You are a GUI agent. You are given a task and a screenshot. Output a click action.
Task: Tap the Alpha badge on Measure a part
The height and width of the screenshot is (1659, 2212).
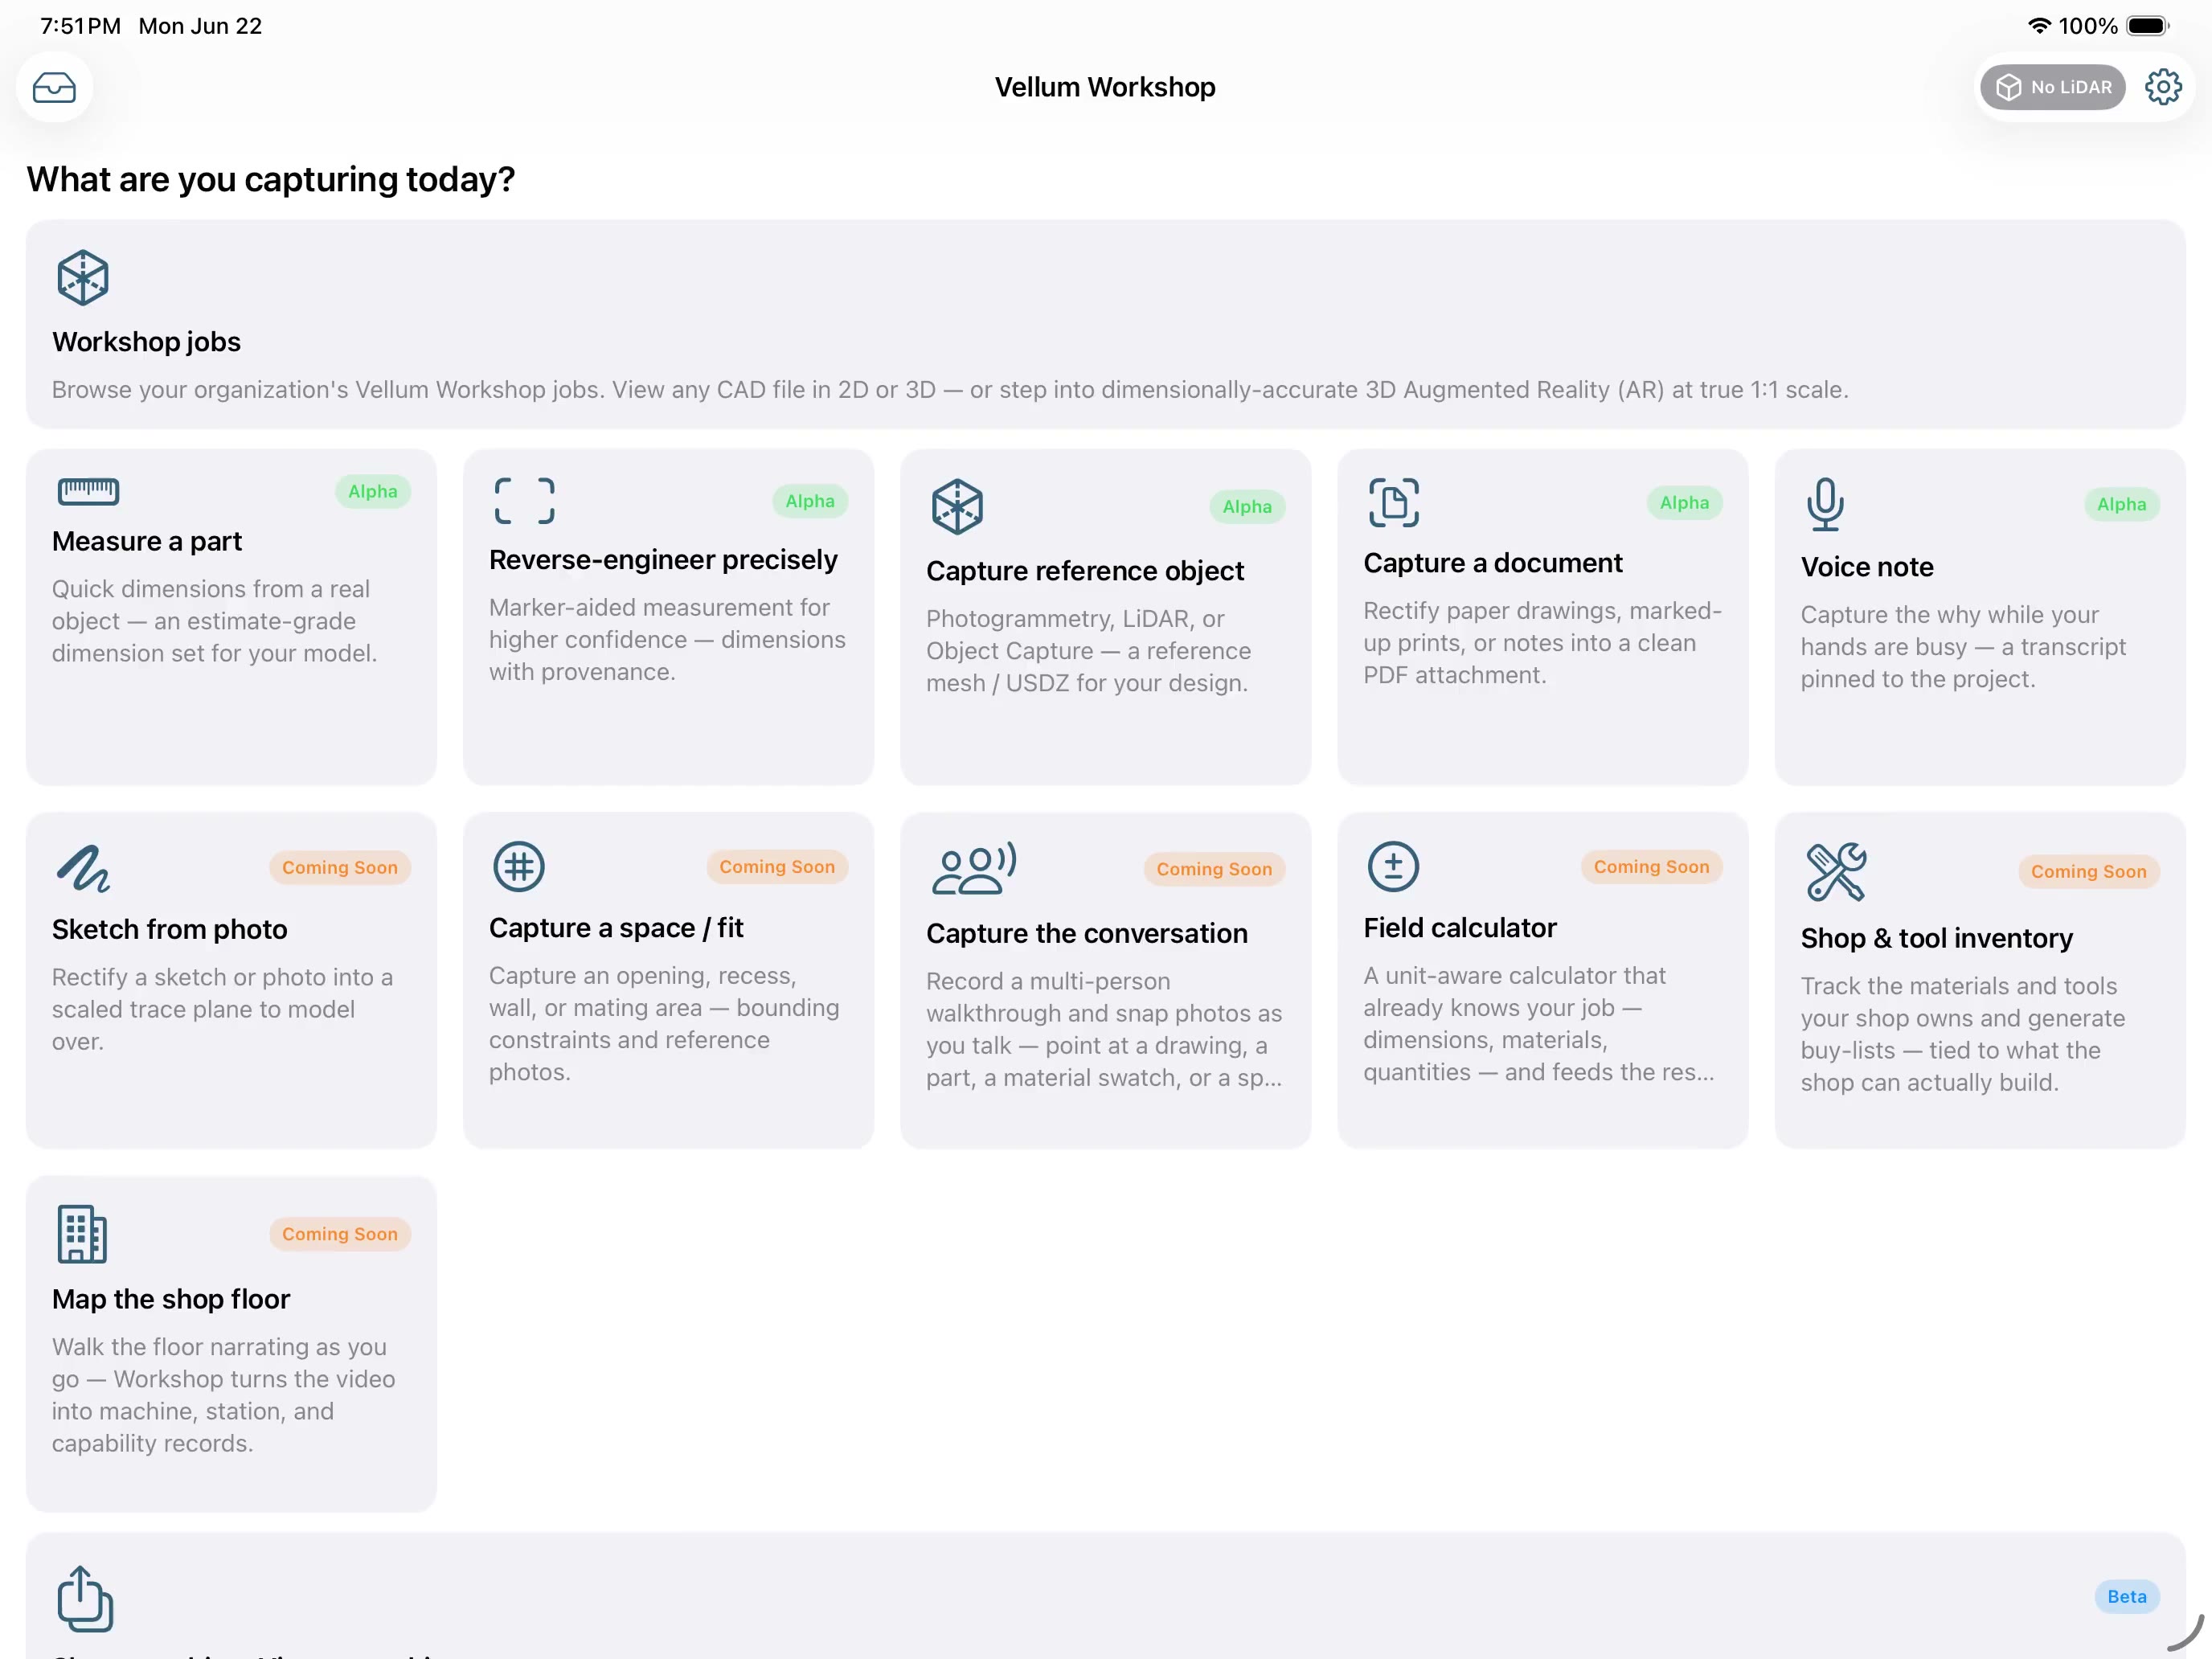tap(373, 491)
